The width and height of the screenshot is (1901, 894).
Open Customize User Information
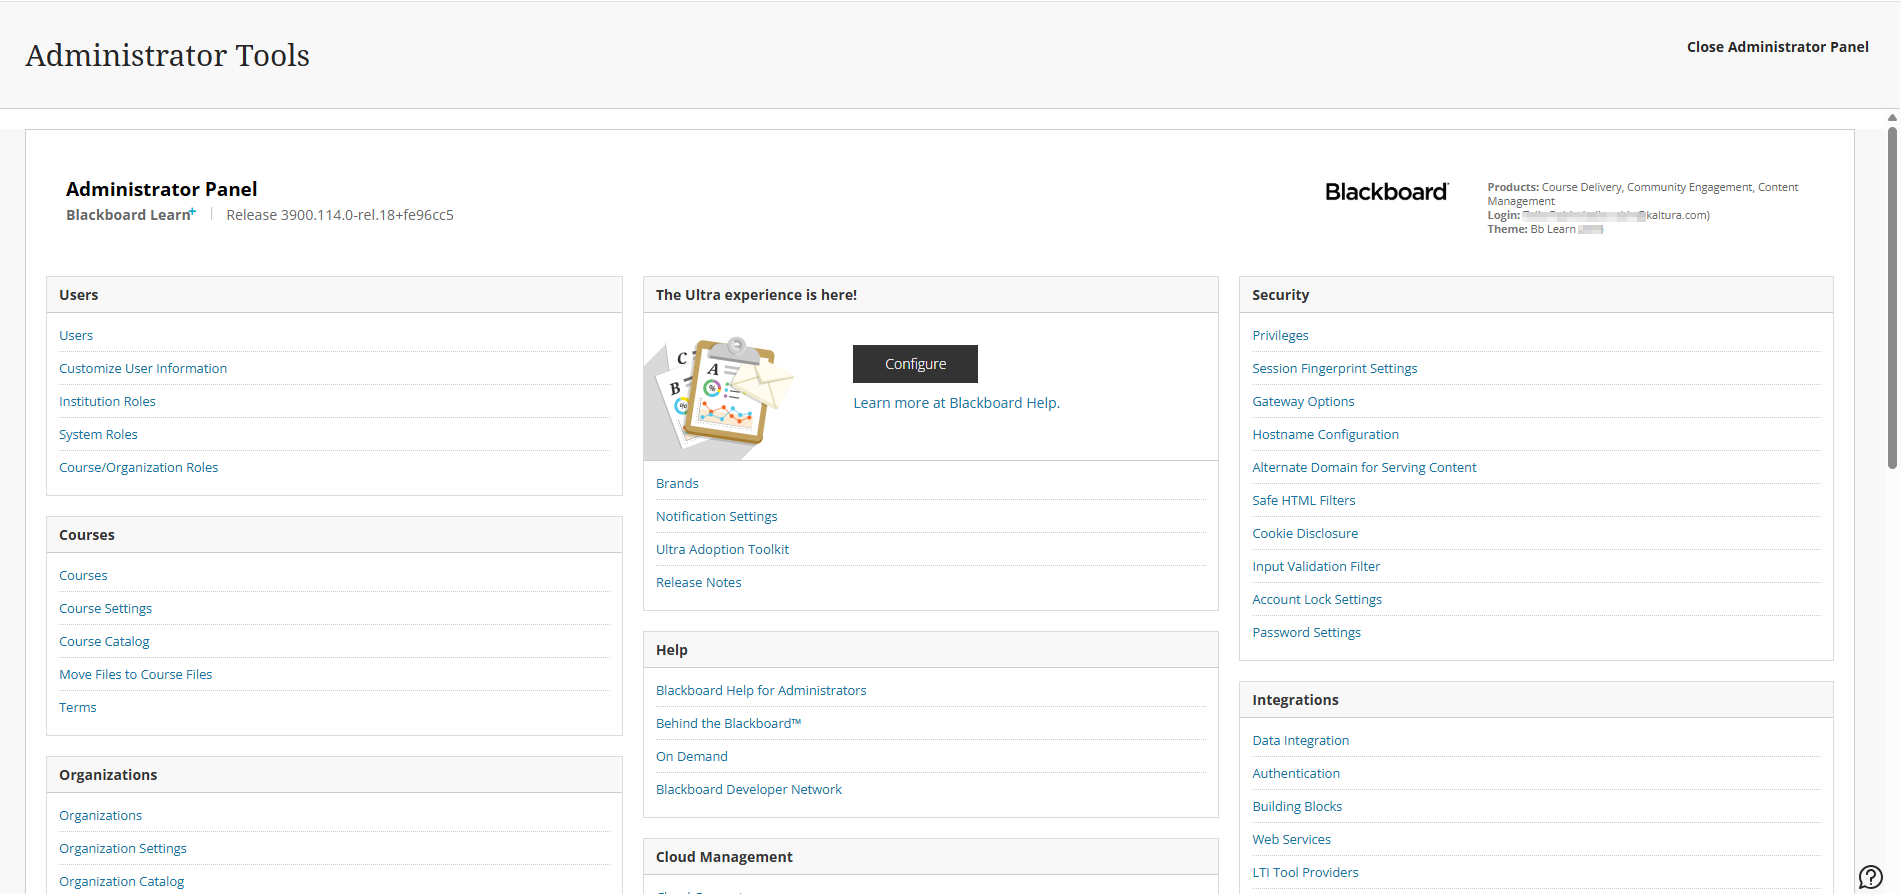pos(143,369)
